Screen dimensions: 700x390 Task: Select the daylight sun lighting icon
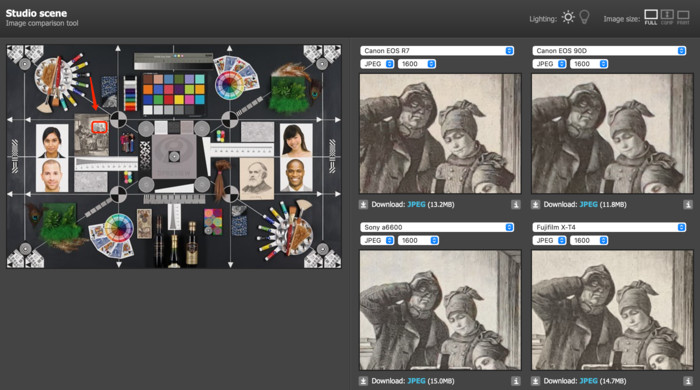pyautogui.click(x=568, y=17)
